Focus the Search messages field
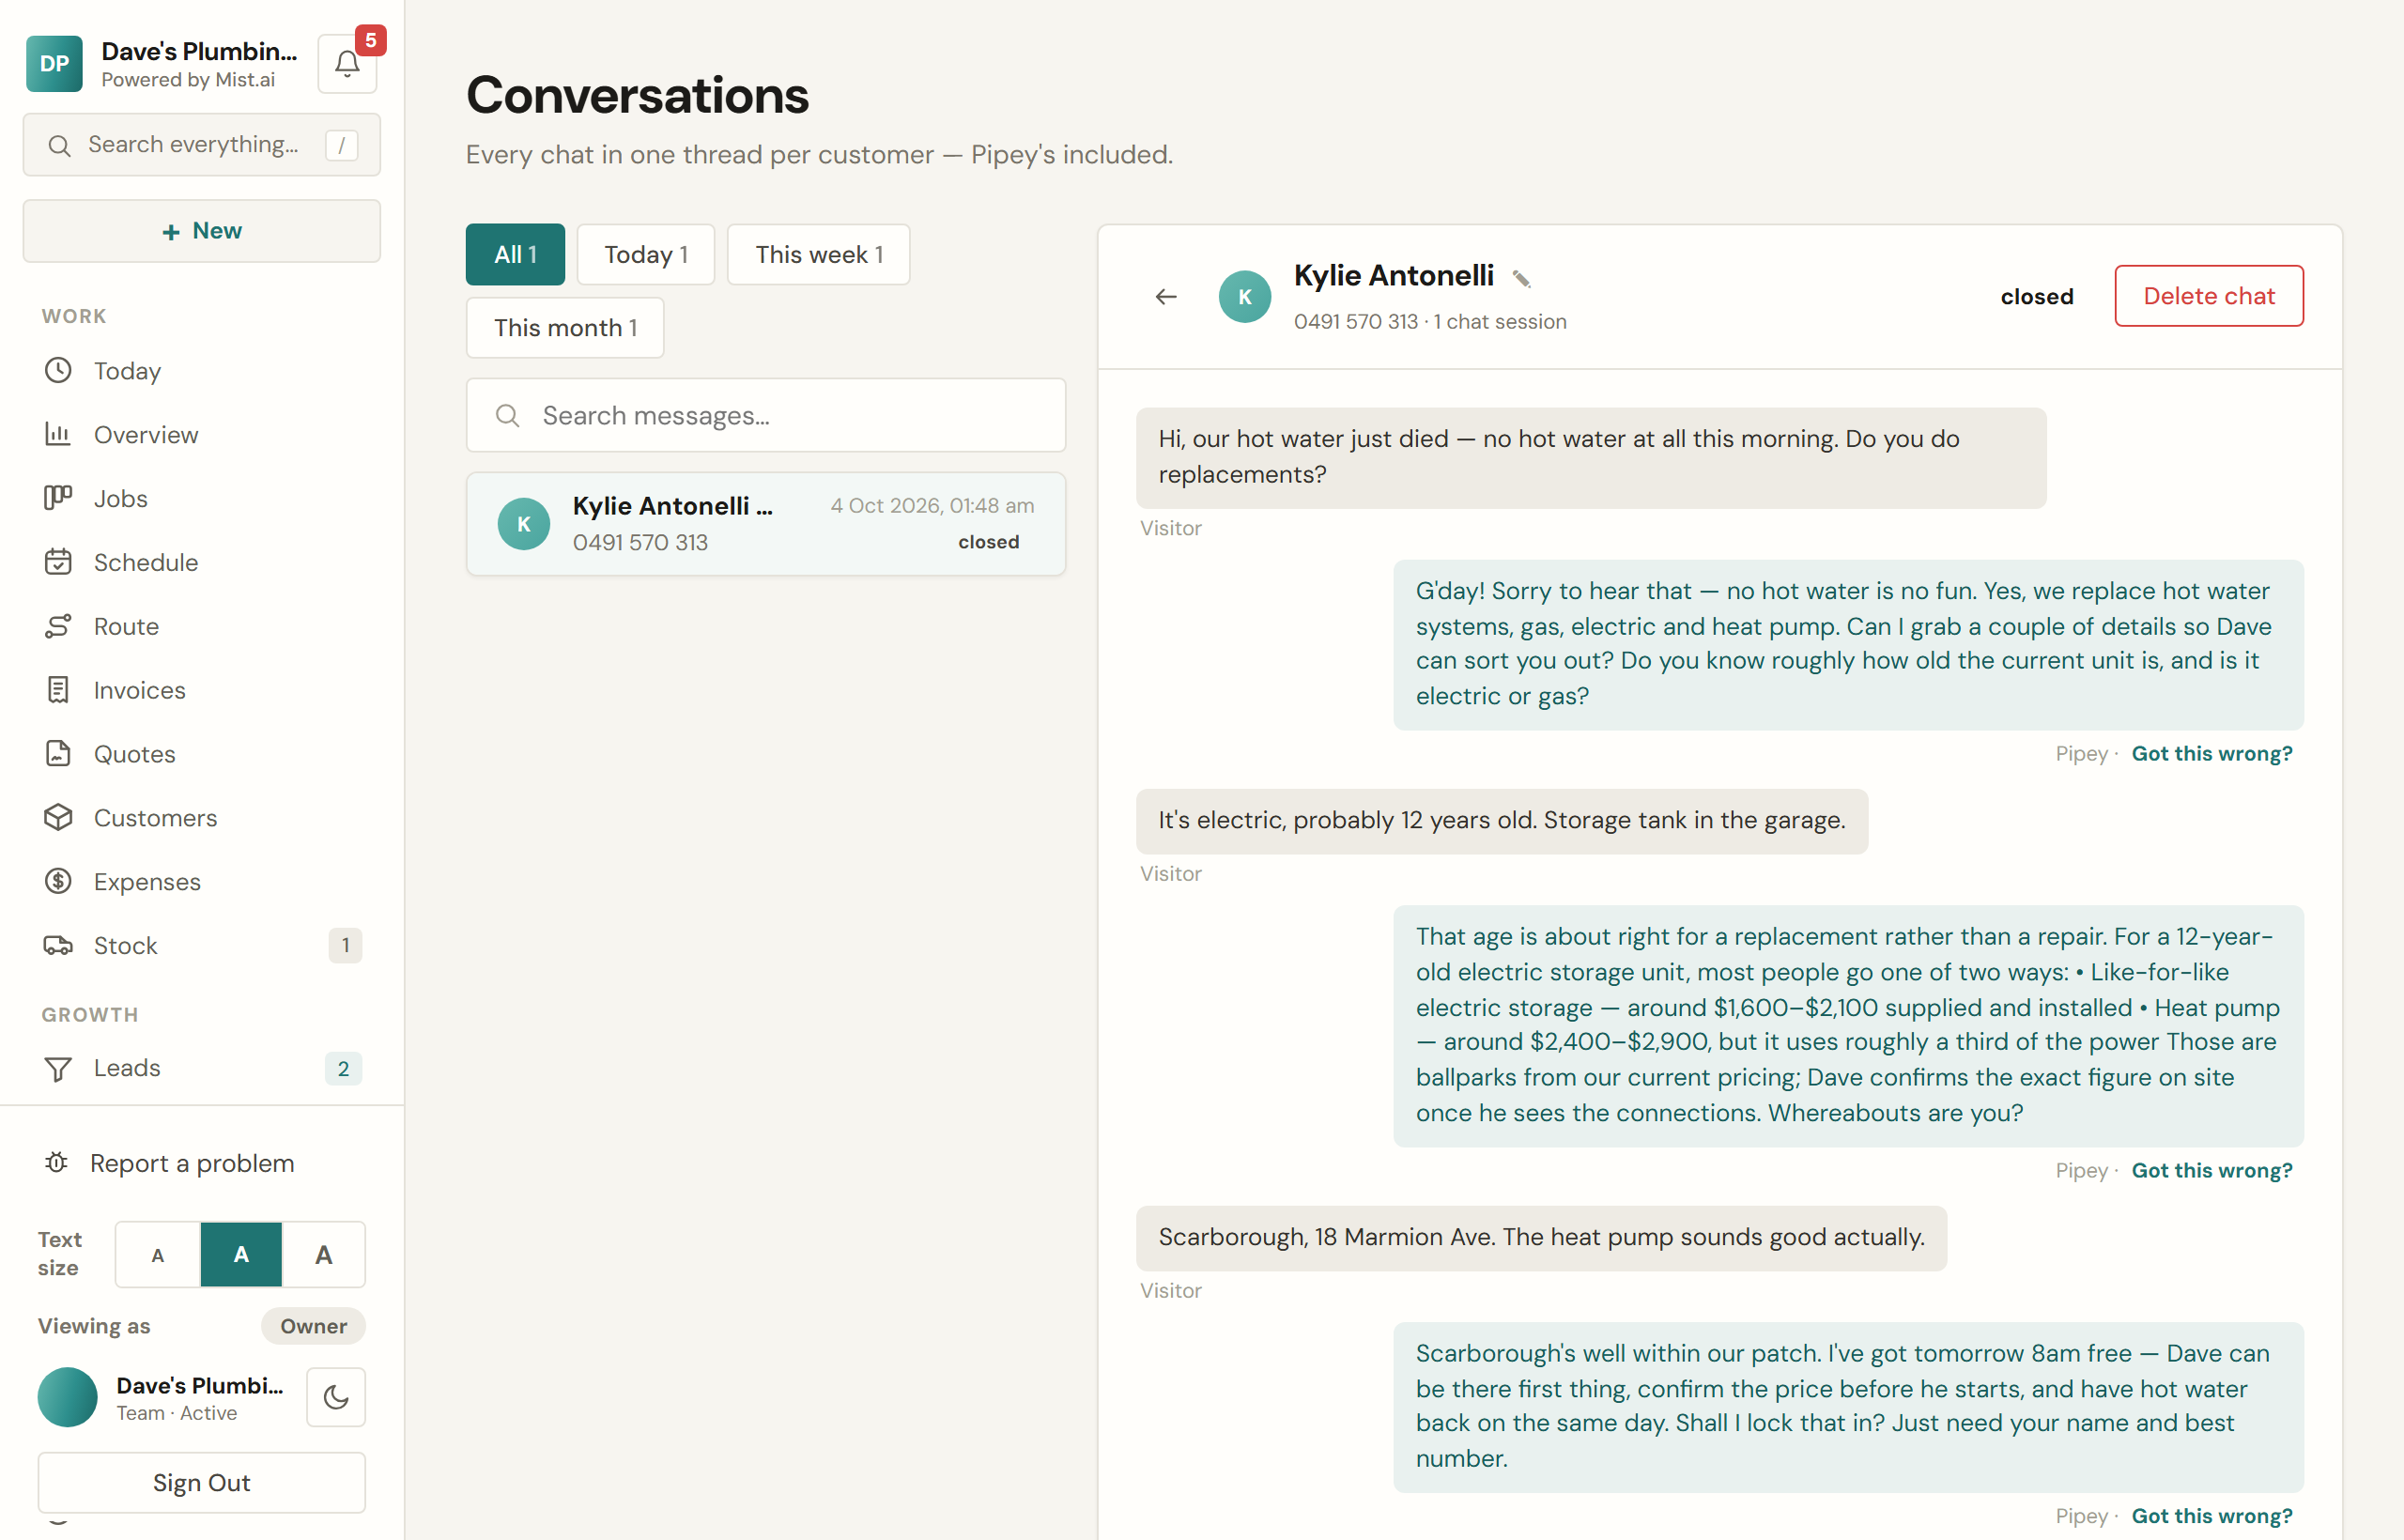Image resolution: width=2404 pixels, height=1540 pixels. [766, 415]
